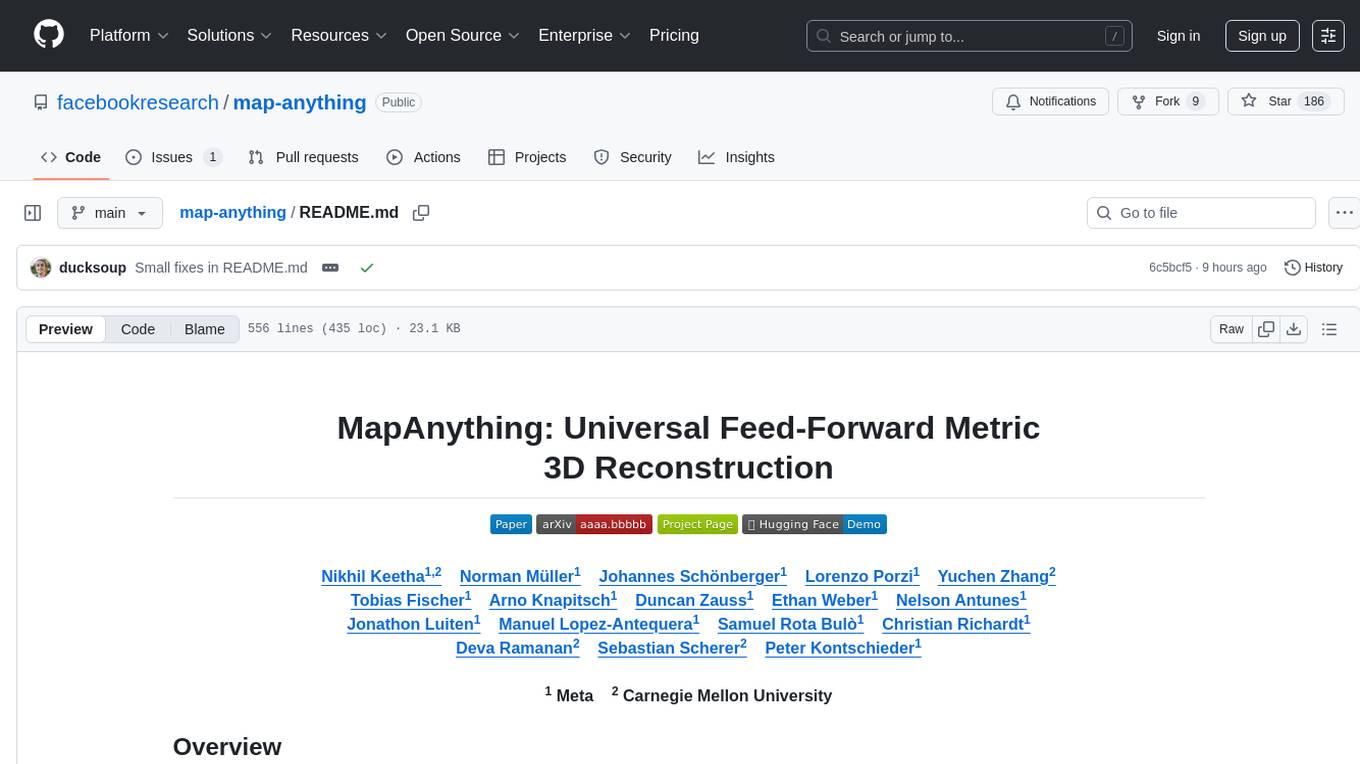The height and width of the screenshot is (764, 1360).
Task: Open commit 6c5bcf5 link
Action: (x=1170, y=268)
